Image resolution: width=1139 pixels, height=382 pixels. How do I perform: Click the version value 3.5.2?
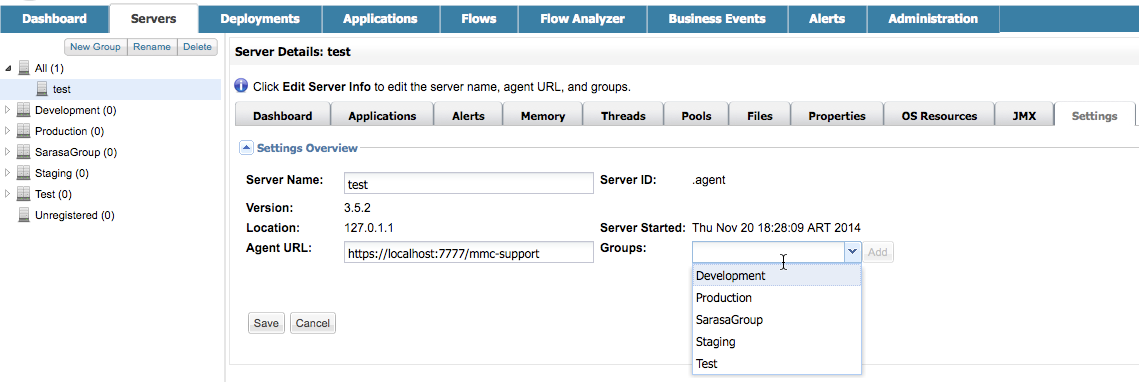pyautogui.click(x=358, y=208)
